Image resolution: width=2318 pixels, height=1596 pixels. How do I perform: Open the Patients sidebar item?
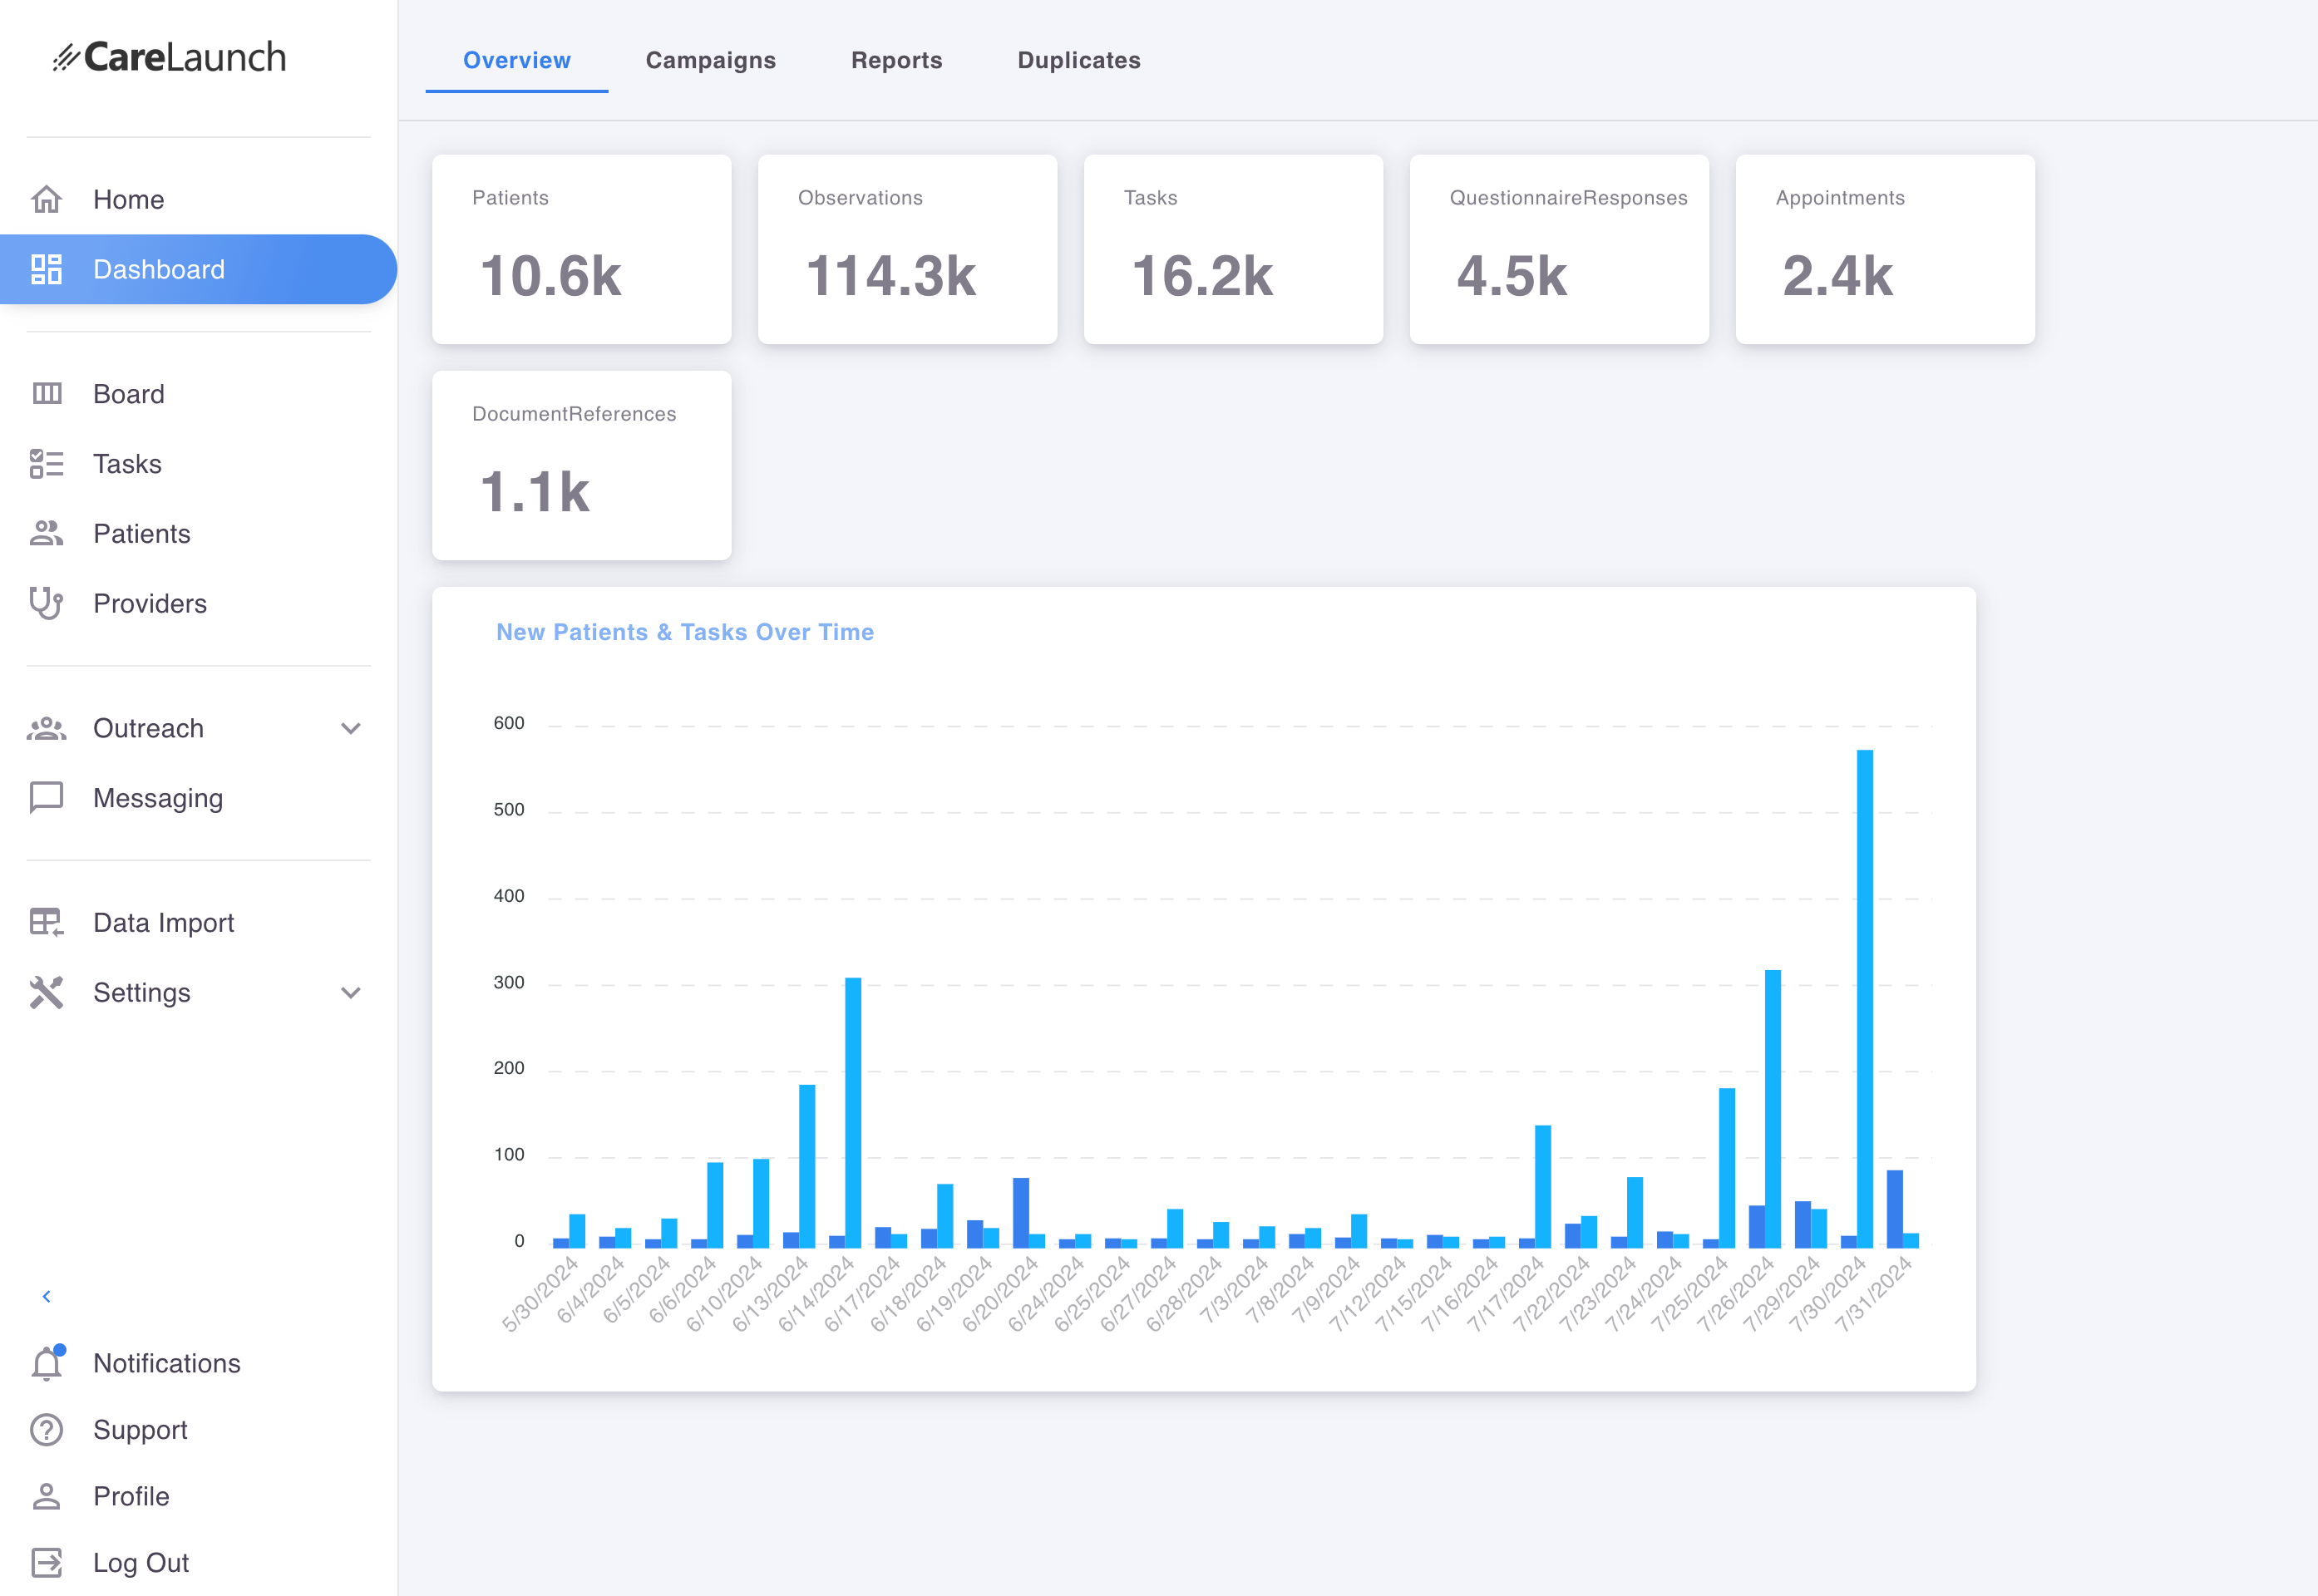pyautogui.click(x=198, y=533)
